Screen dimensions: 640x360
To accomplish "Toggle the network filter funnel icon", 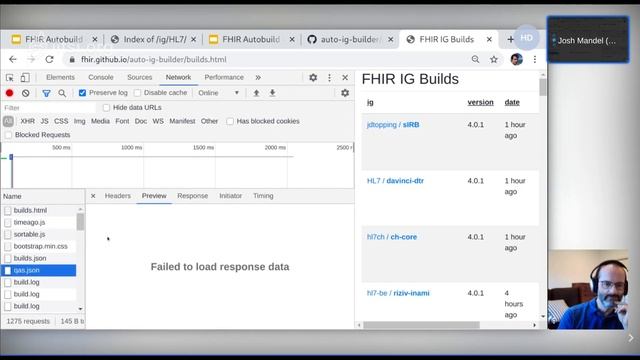I will [x=46, y=93].
